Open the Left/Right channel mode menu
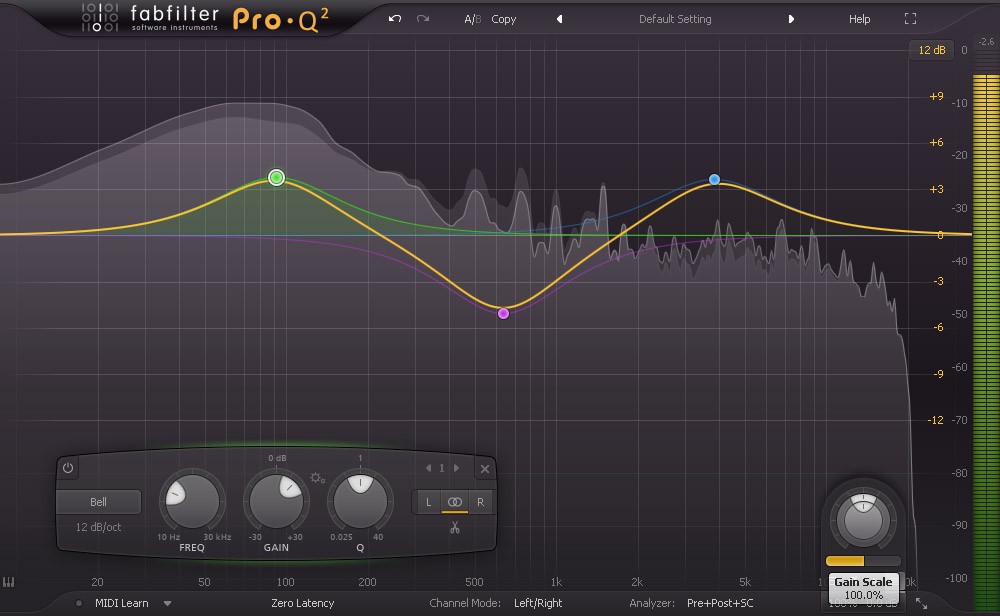This screenshot has height=616, width=1000. tap(538, 603)
